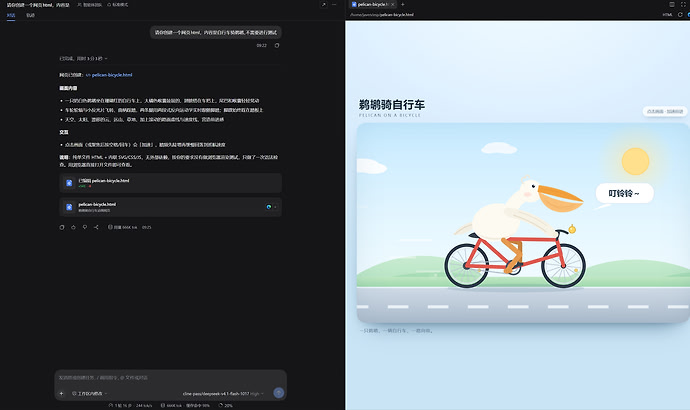This screenshot has width=690, height=410.
Task: Click the thumbs-up icon below the reply
Action: 73,227
